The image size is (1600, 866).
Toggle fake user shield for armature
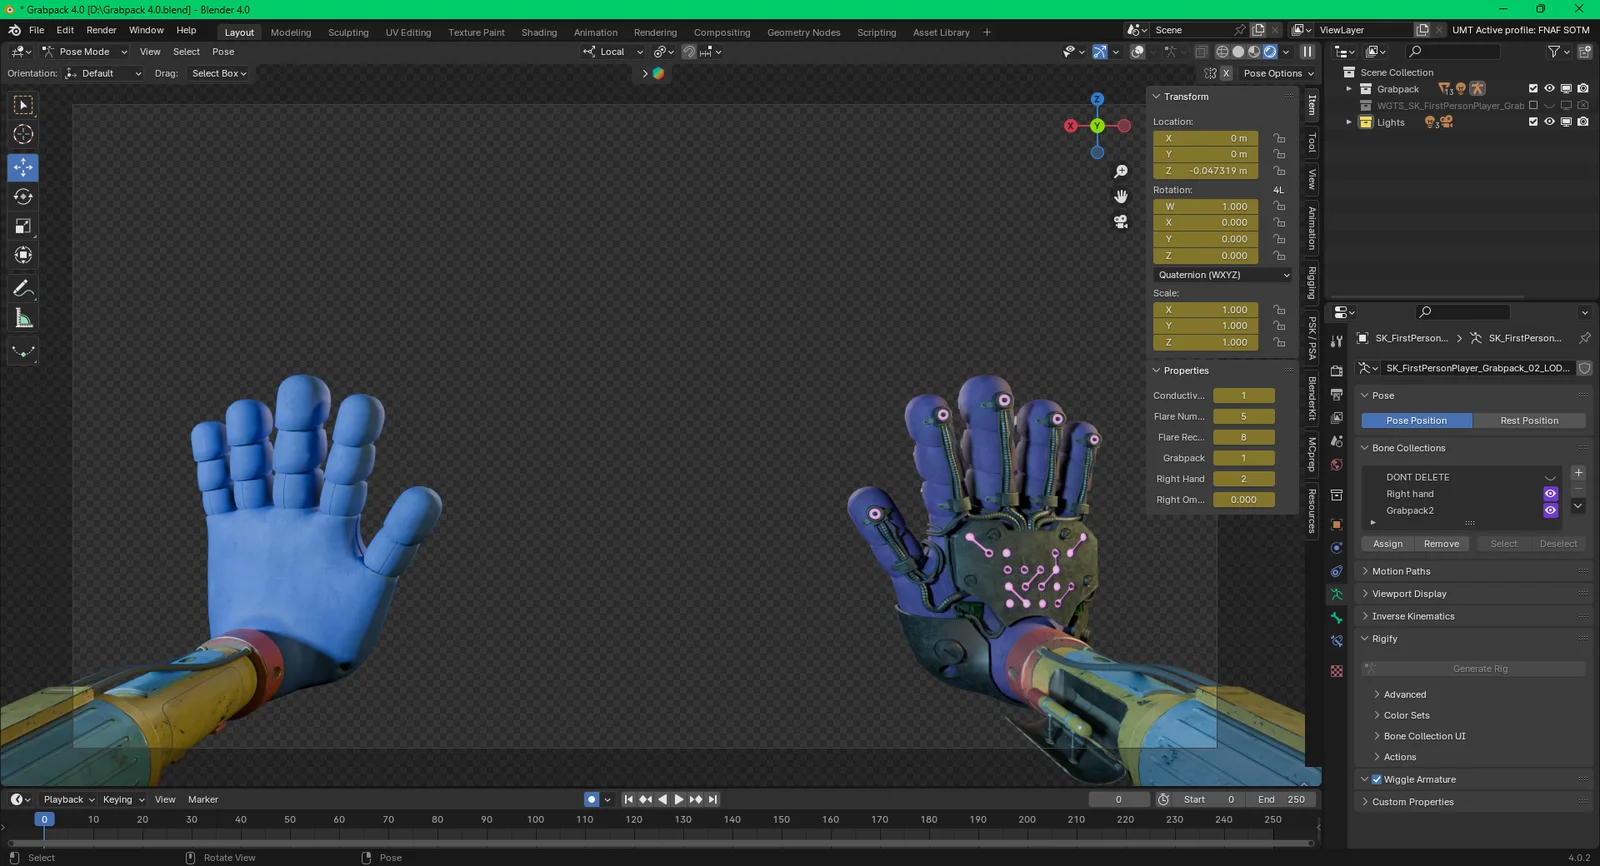coord(1584,368)
